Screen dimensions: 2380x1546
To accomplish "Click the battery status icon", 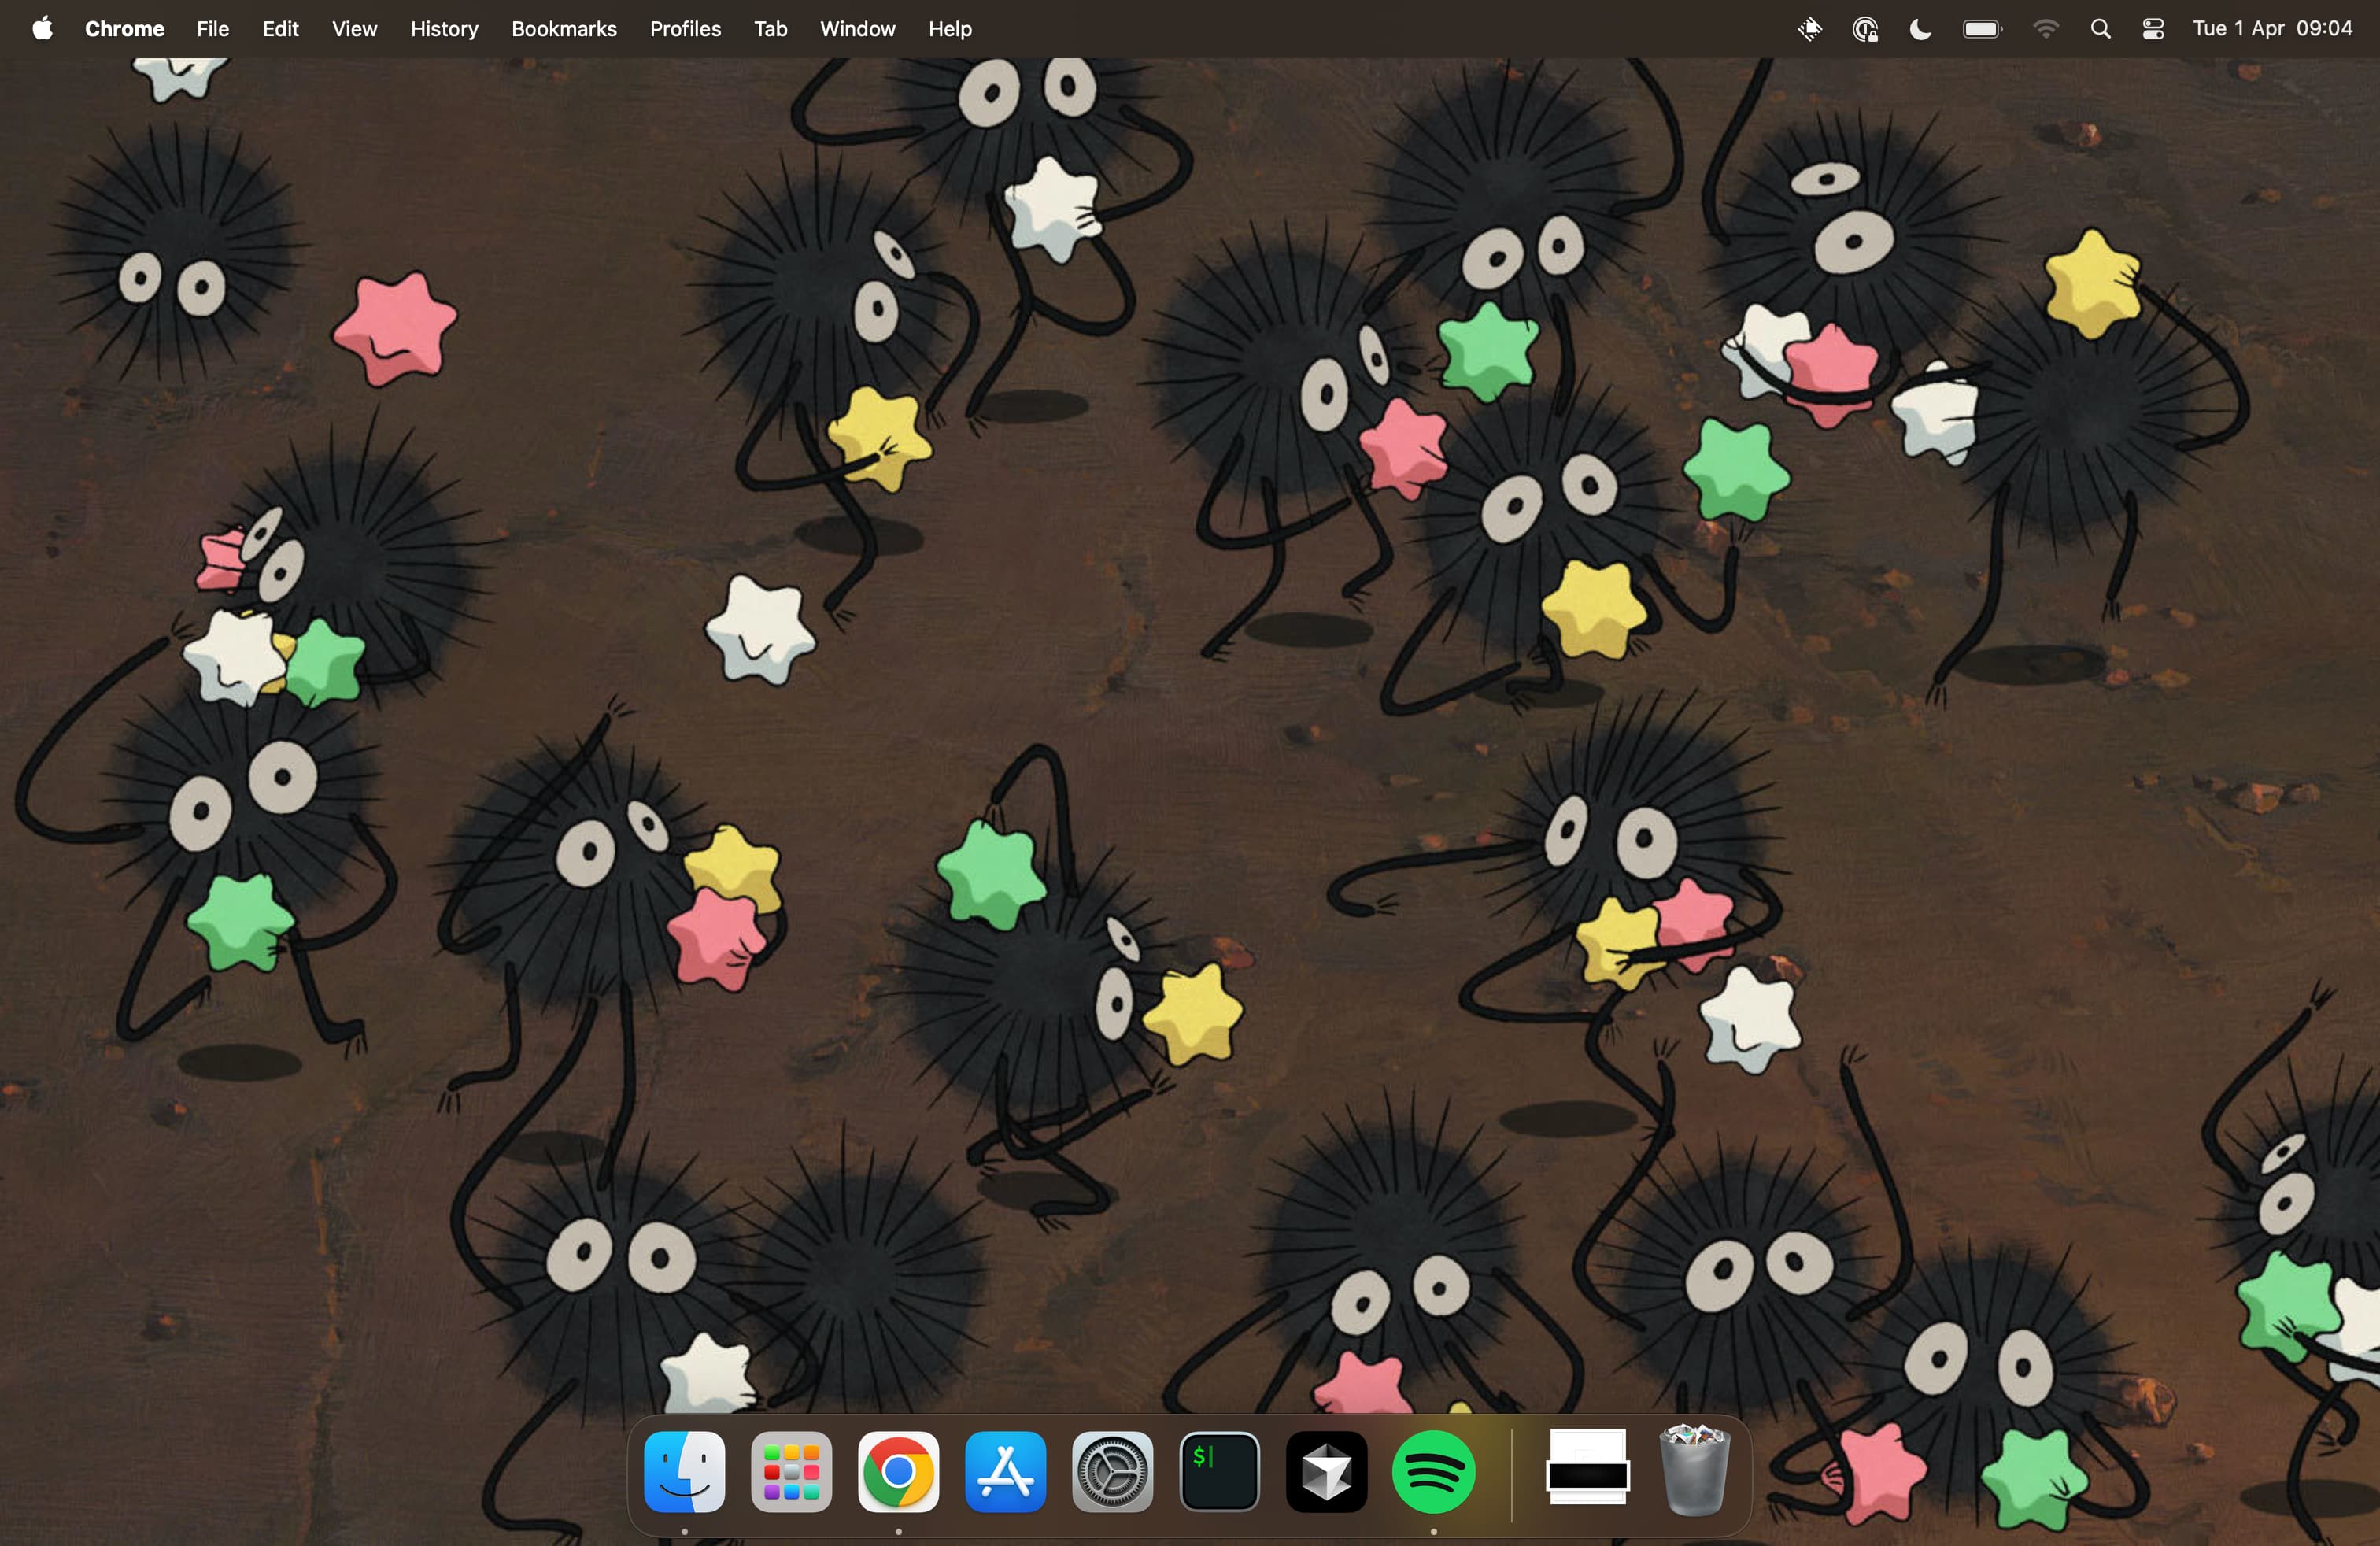I will coord(1981,28).
